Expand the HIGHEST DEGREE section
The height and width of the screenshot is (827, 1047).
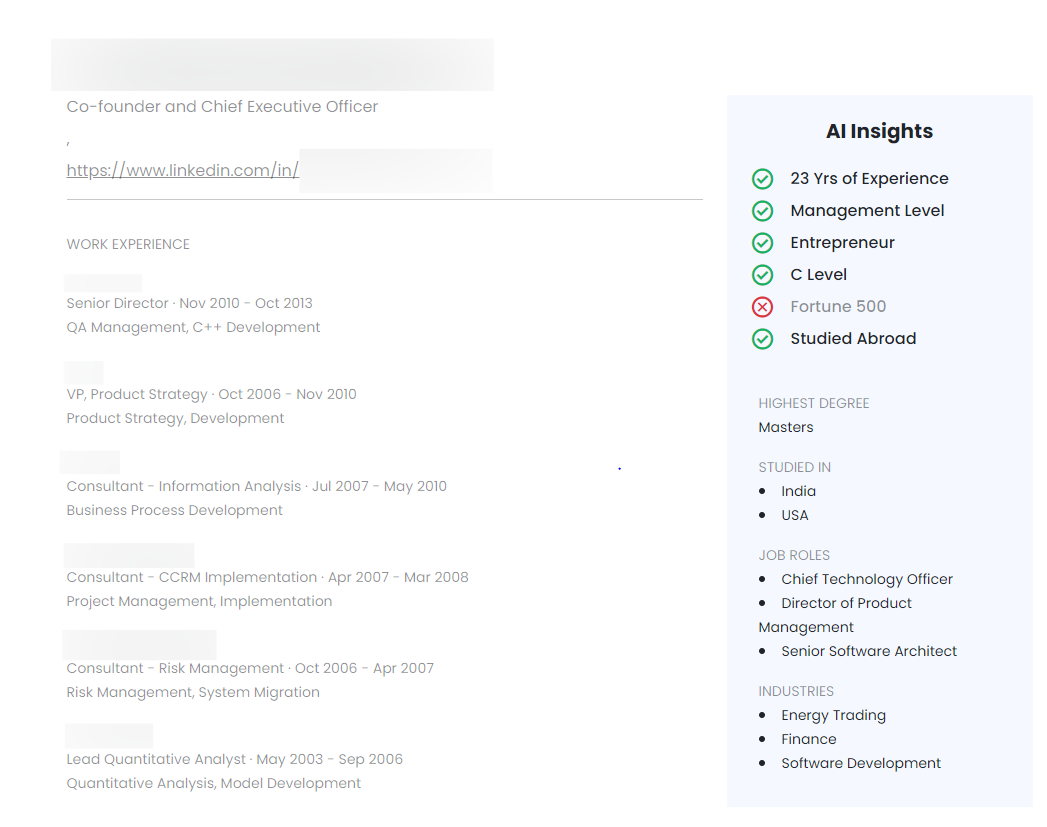813,403
